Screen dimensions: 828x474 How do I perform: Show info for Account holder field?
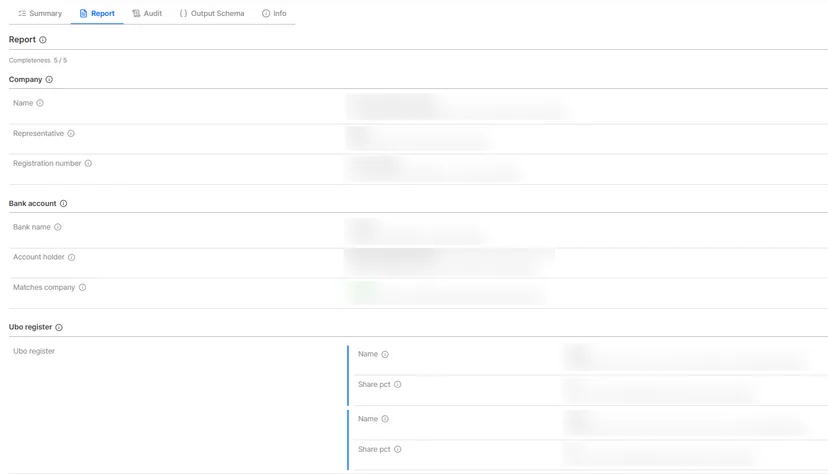pos(71,258)
